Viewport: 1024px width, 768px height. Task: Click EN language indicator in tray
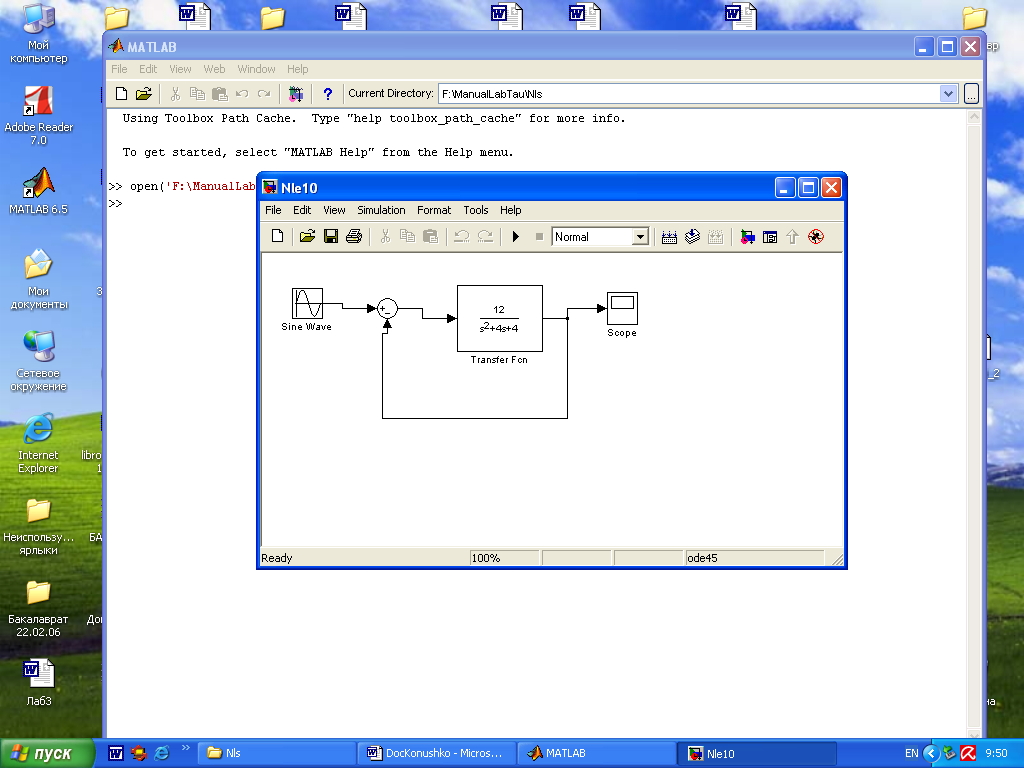(912, 753)
